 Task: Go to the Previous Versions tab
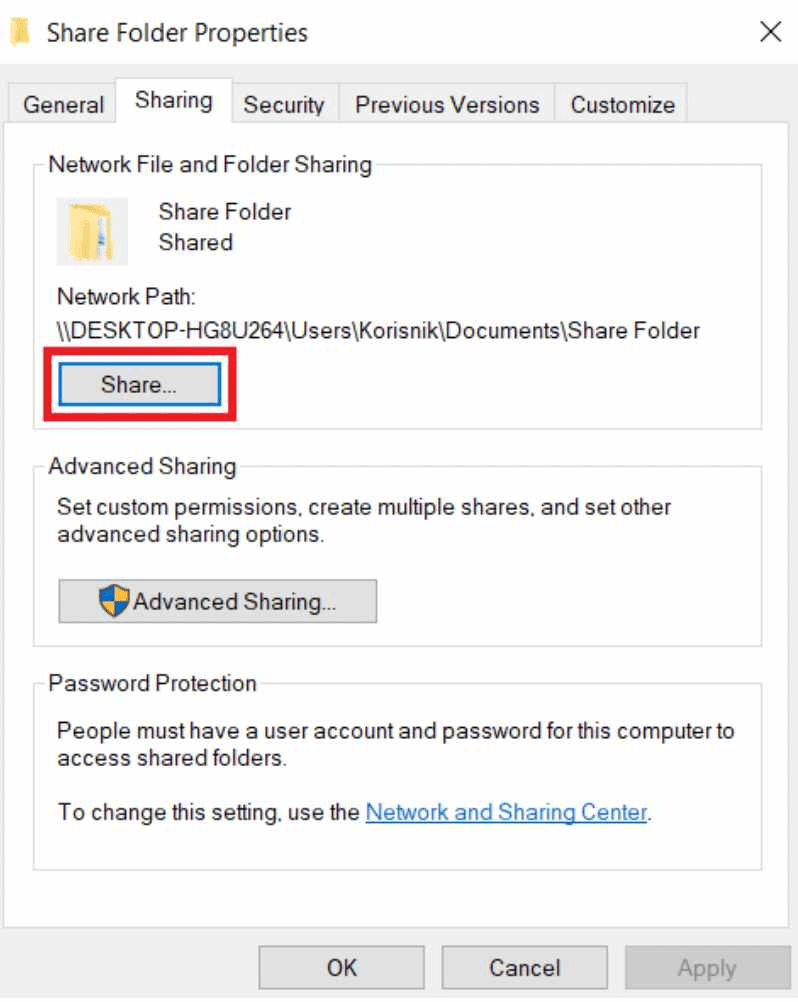(x=447, y=105)
